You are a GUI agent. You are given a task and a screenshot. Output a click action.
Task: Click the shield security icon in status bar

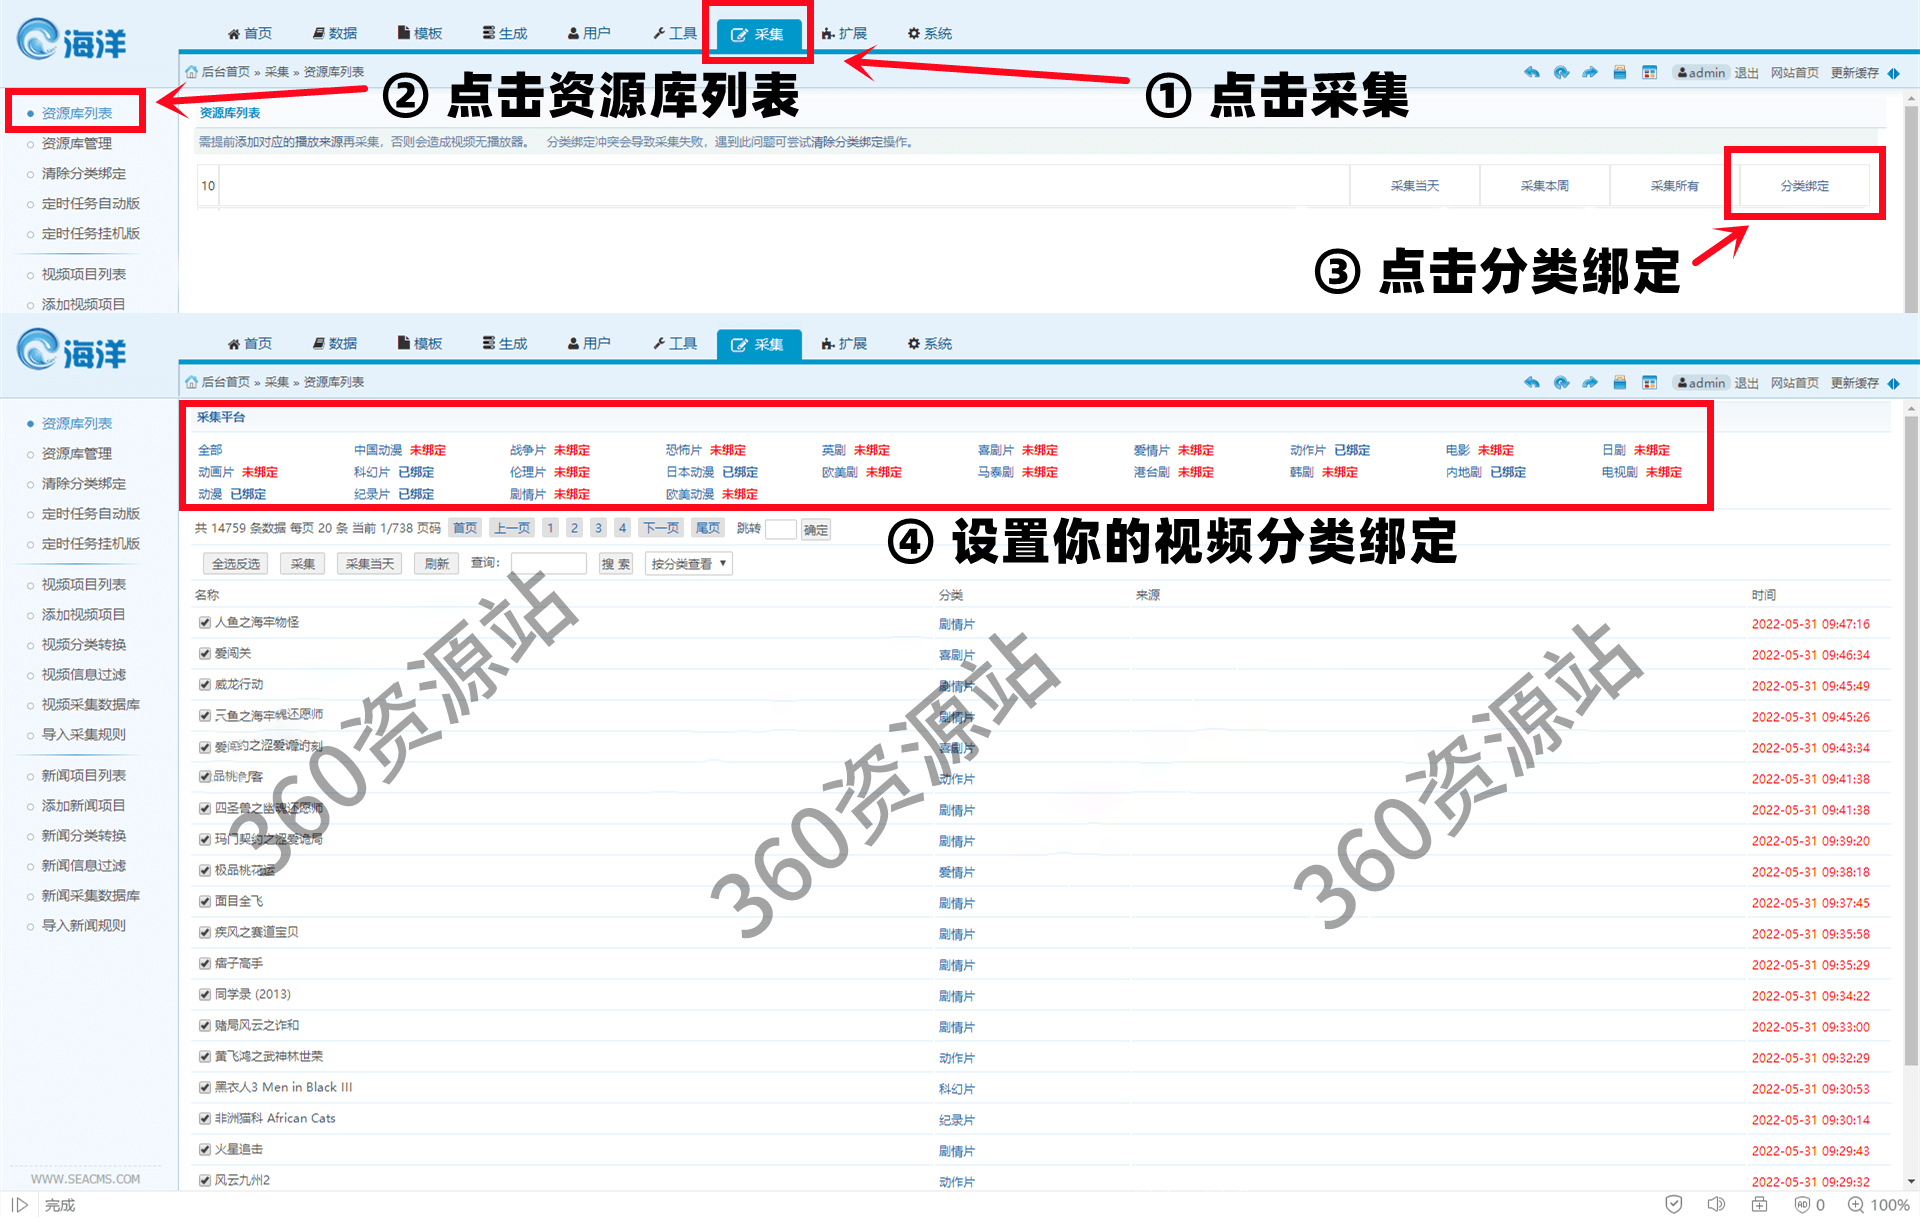point(1673,1204)
